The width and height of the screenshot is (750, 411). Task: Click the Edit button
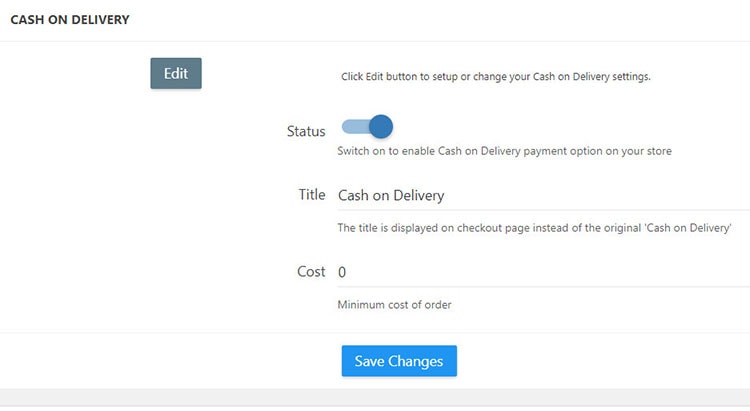(x=176, y=73)
